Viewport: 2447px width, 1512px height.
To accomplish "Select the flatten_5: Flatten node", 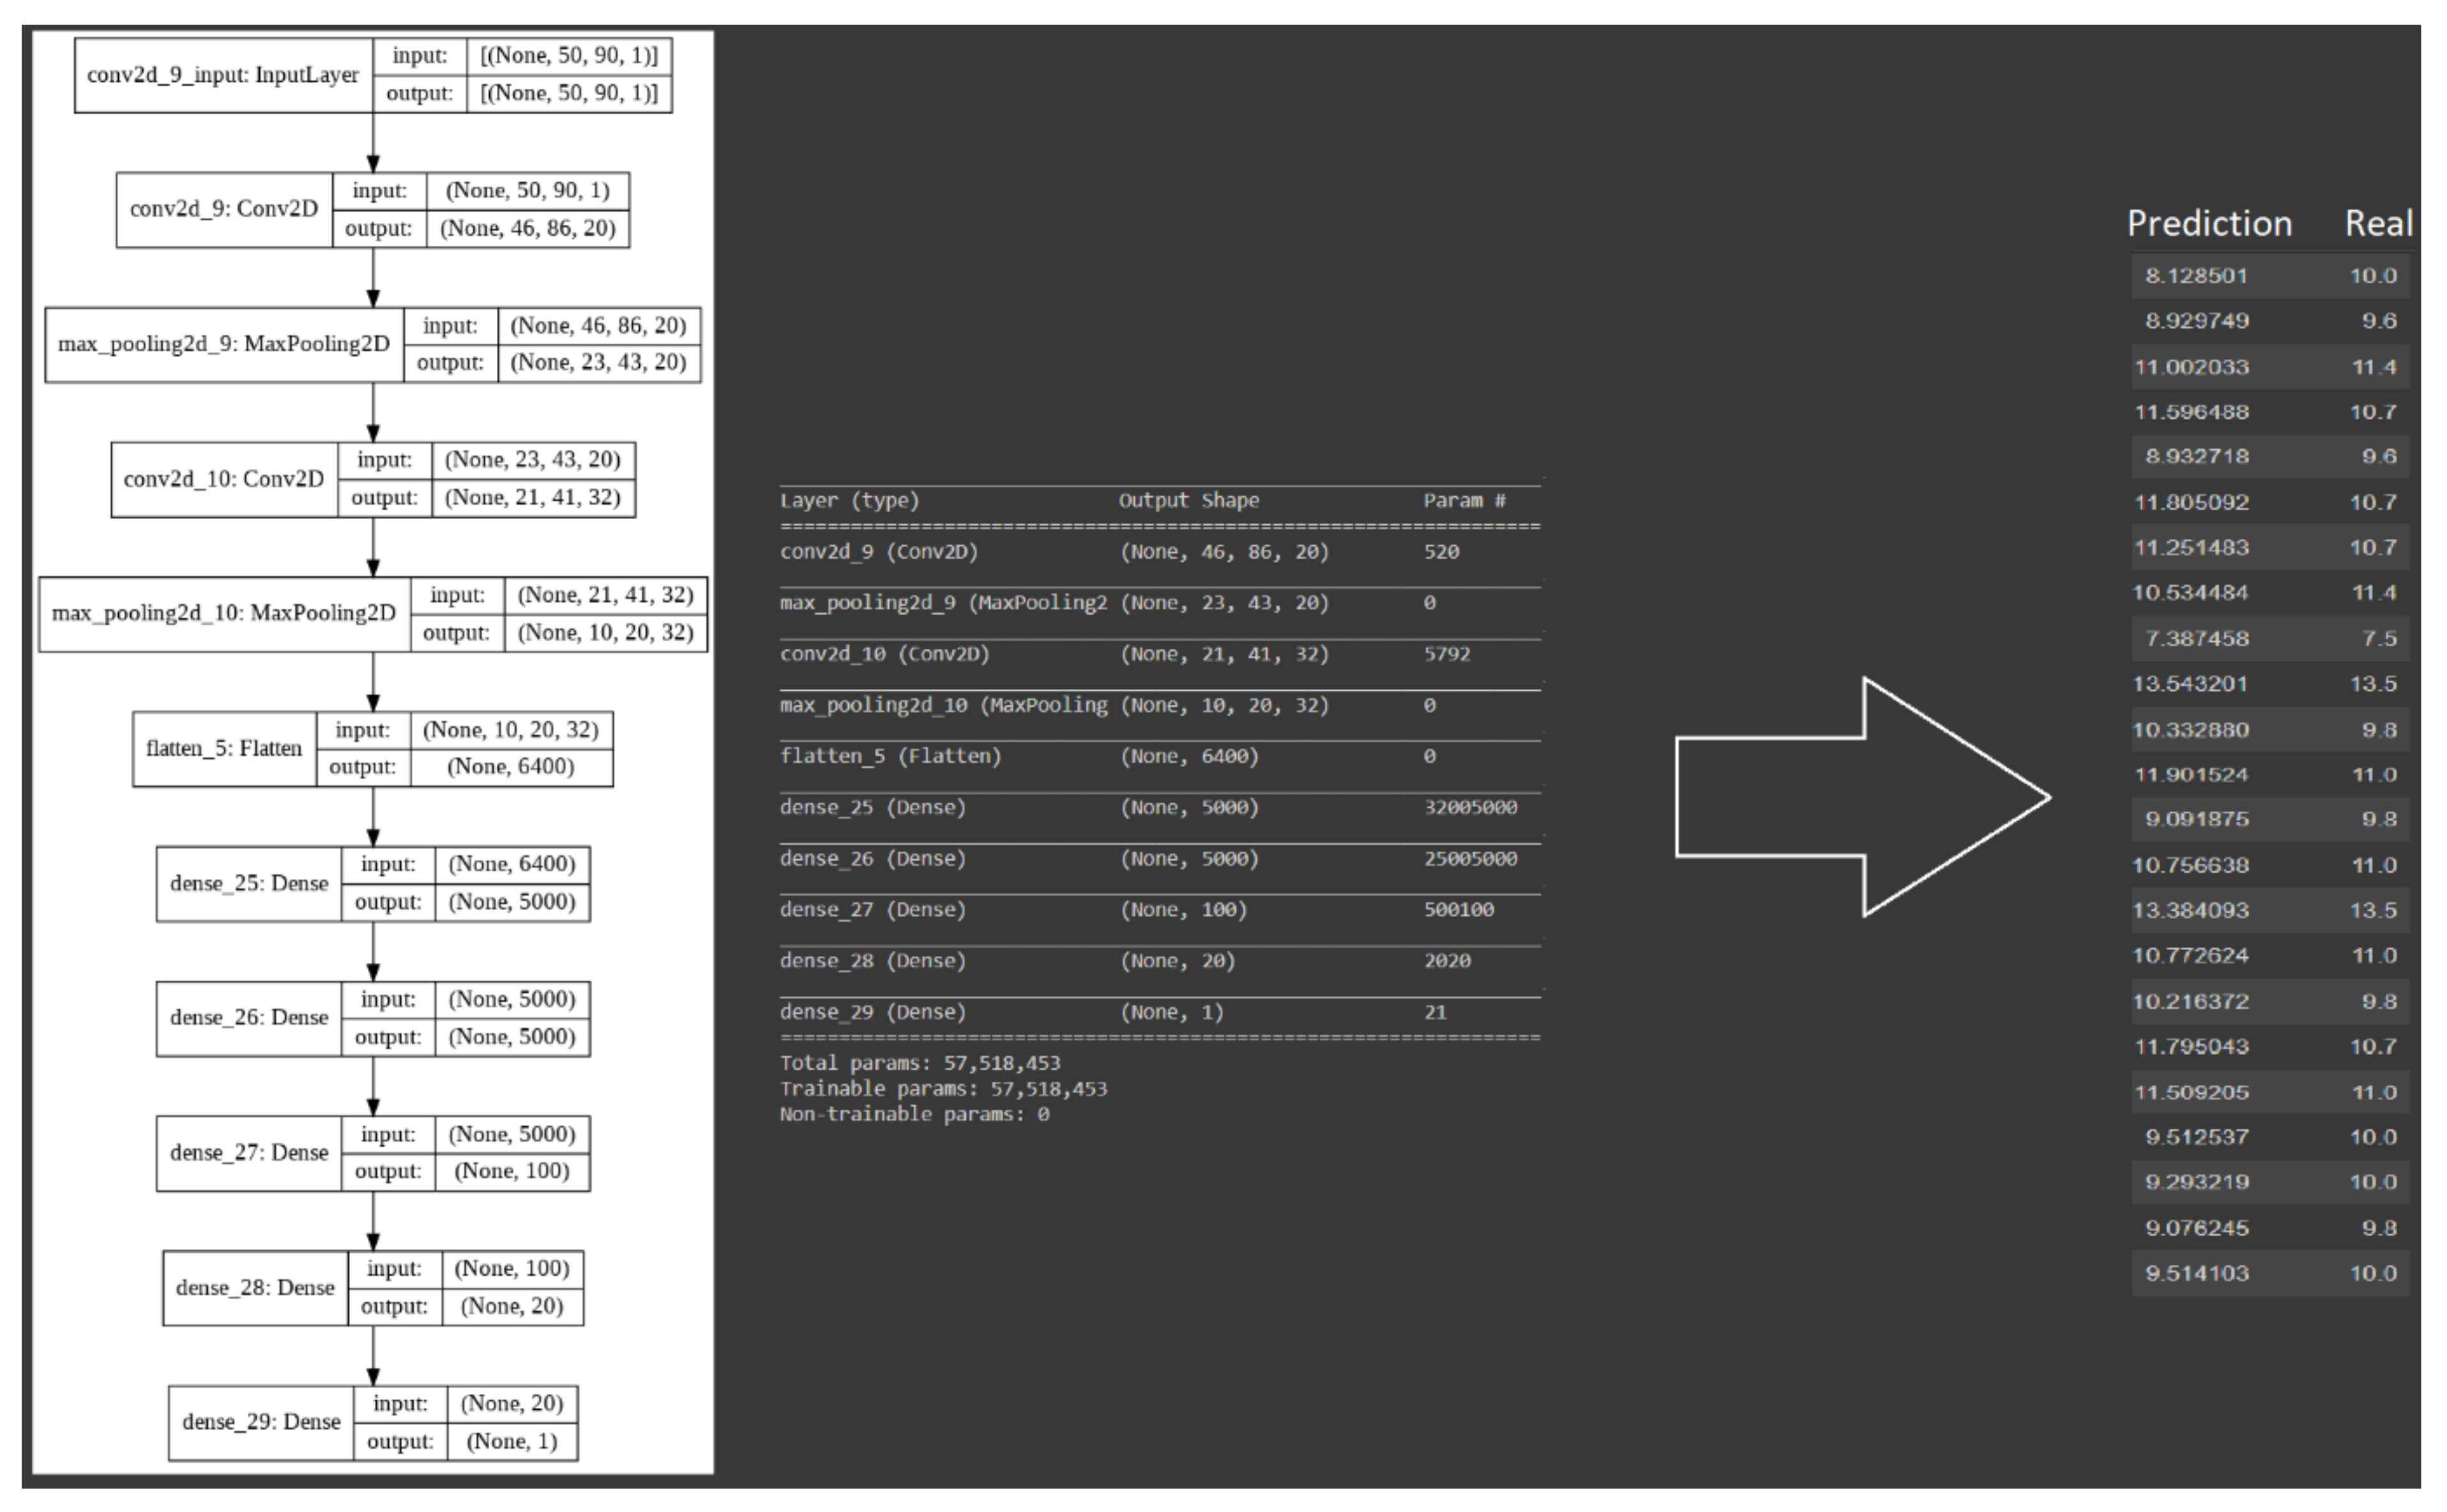I will [x=224, y=748].
